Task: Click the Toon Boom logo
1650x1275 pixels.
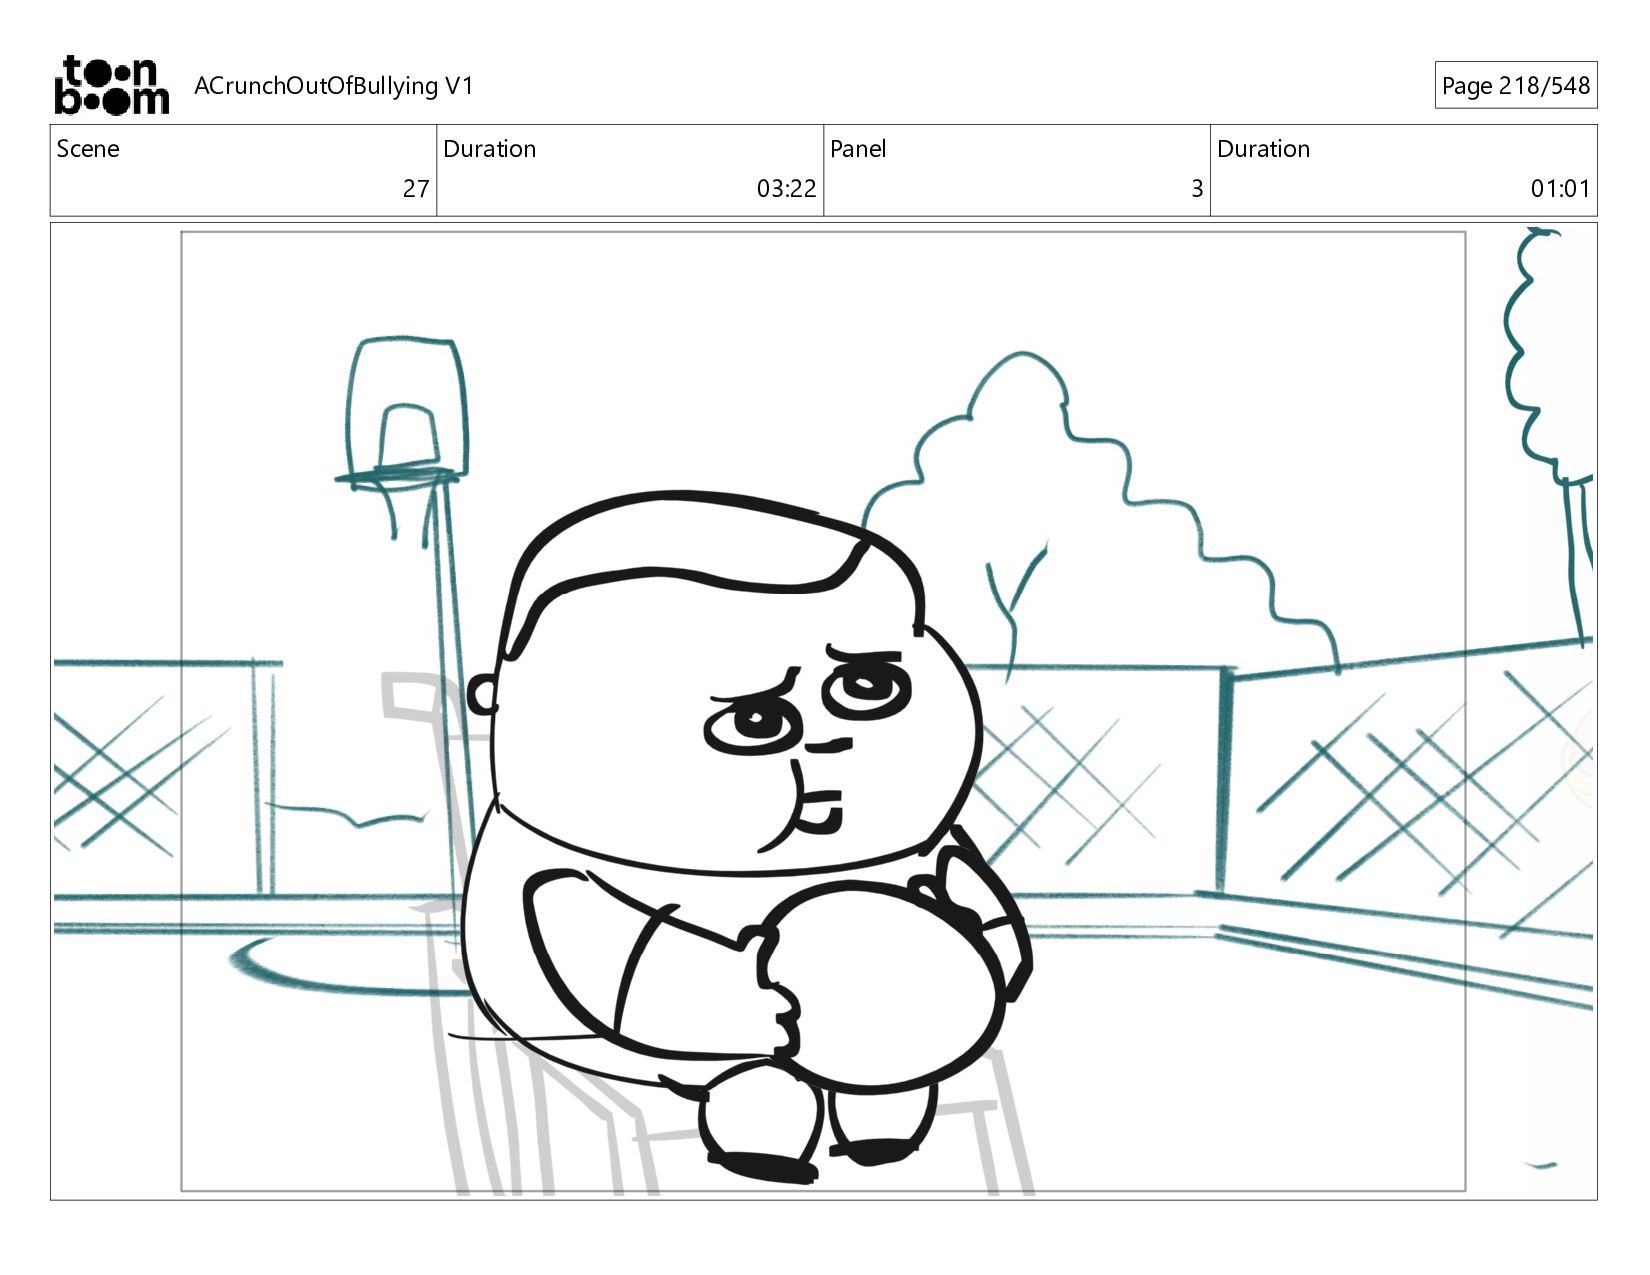Action: pyautogui.click(x=111, y=85)
